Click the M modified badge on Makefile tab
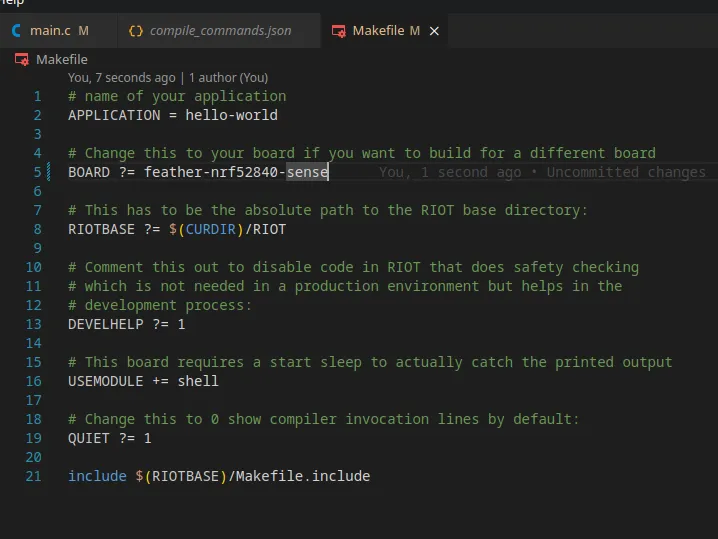 (415, 31)
